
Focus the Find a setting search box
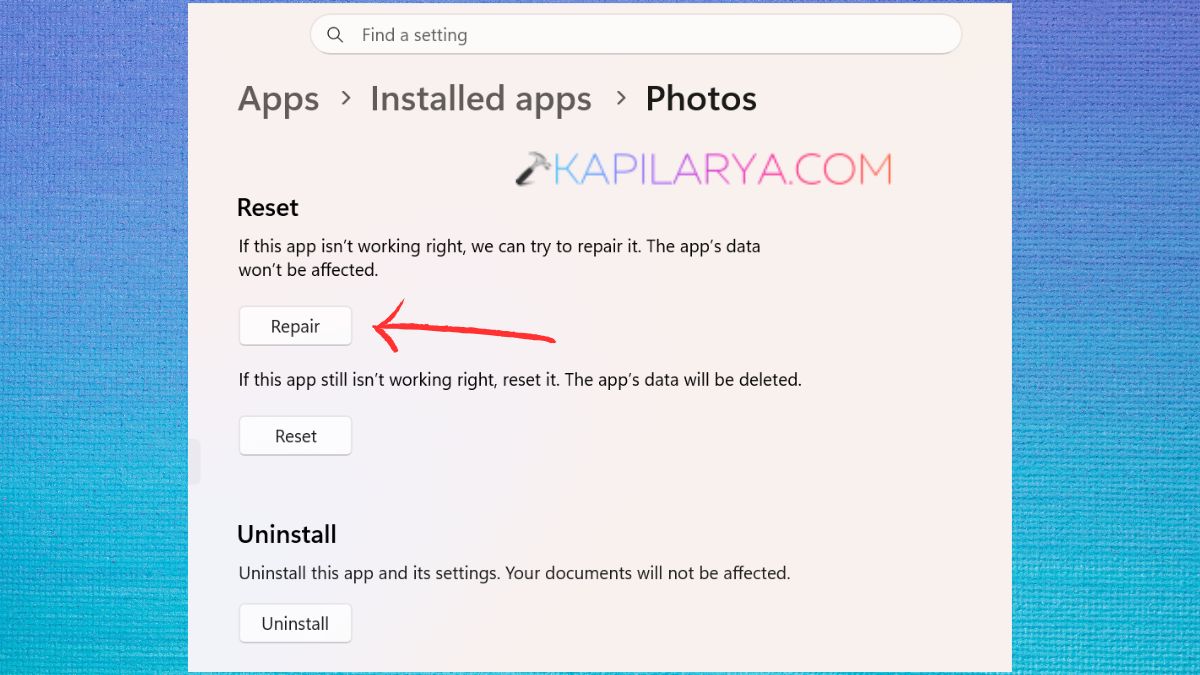click(636, 35)
